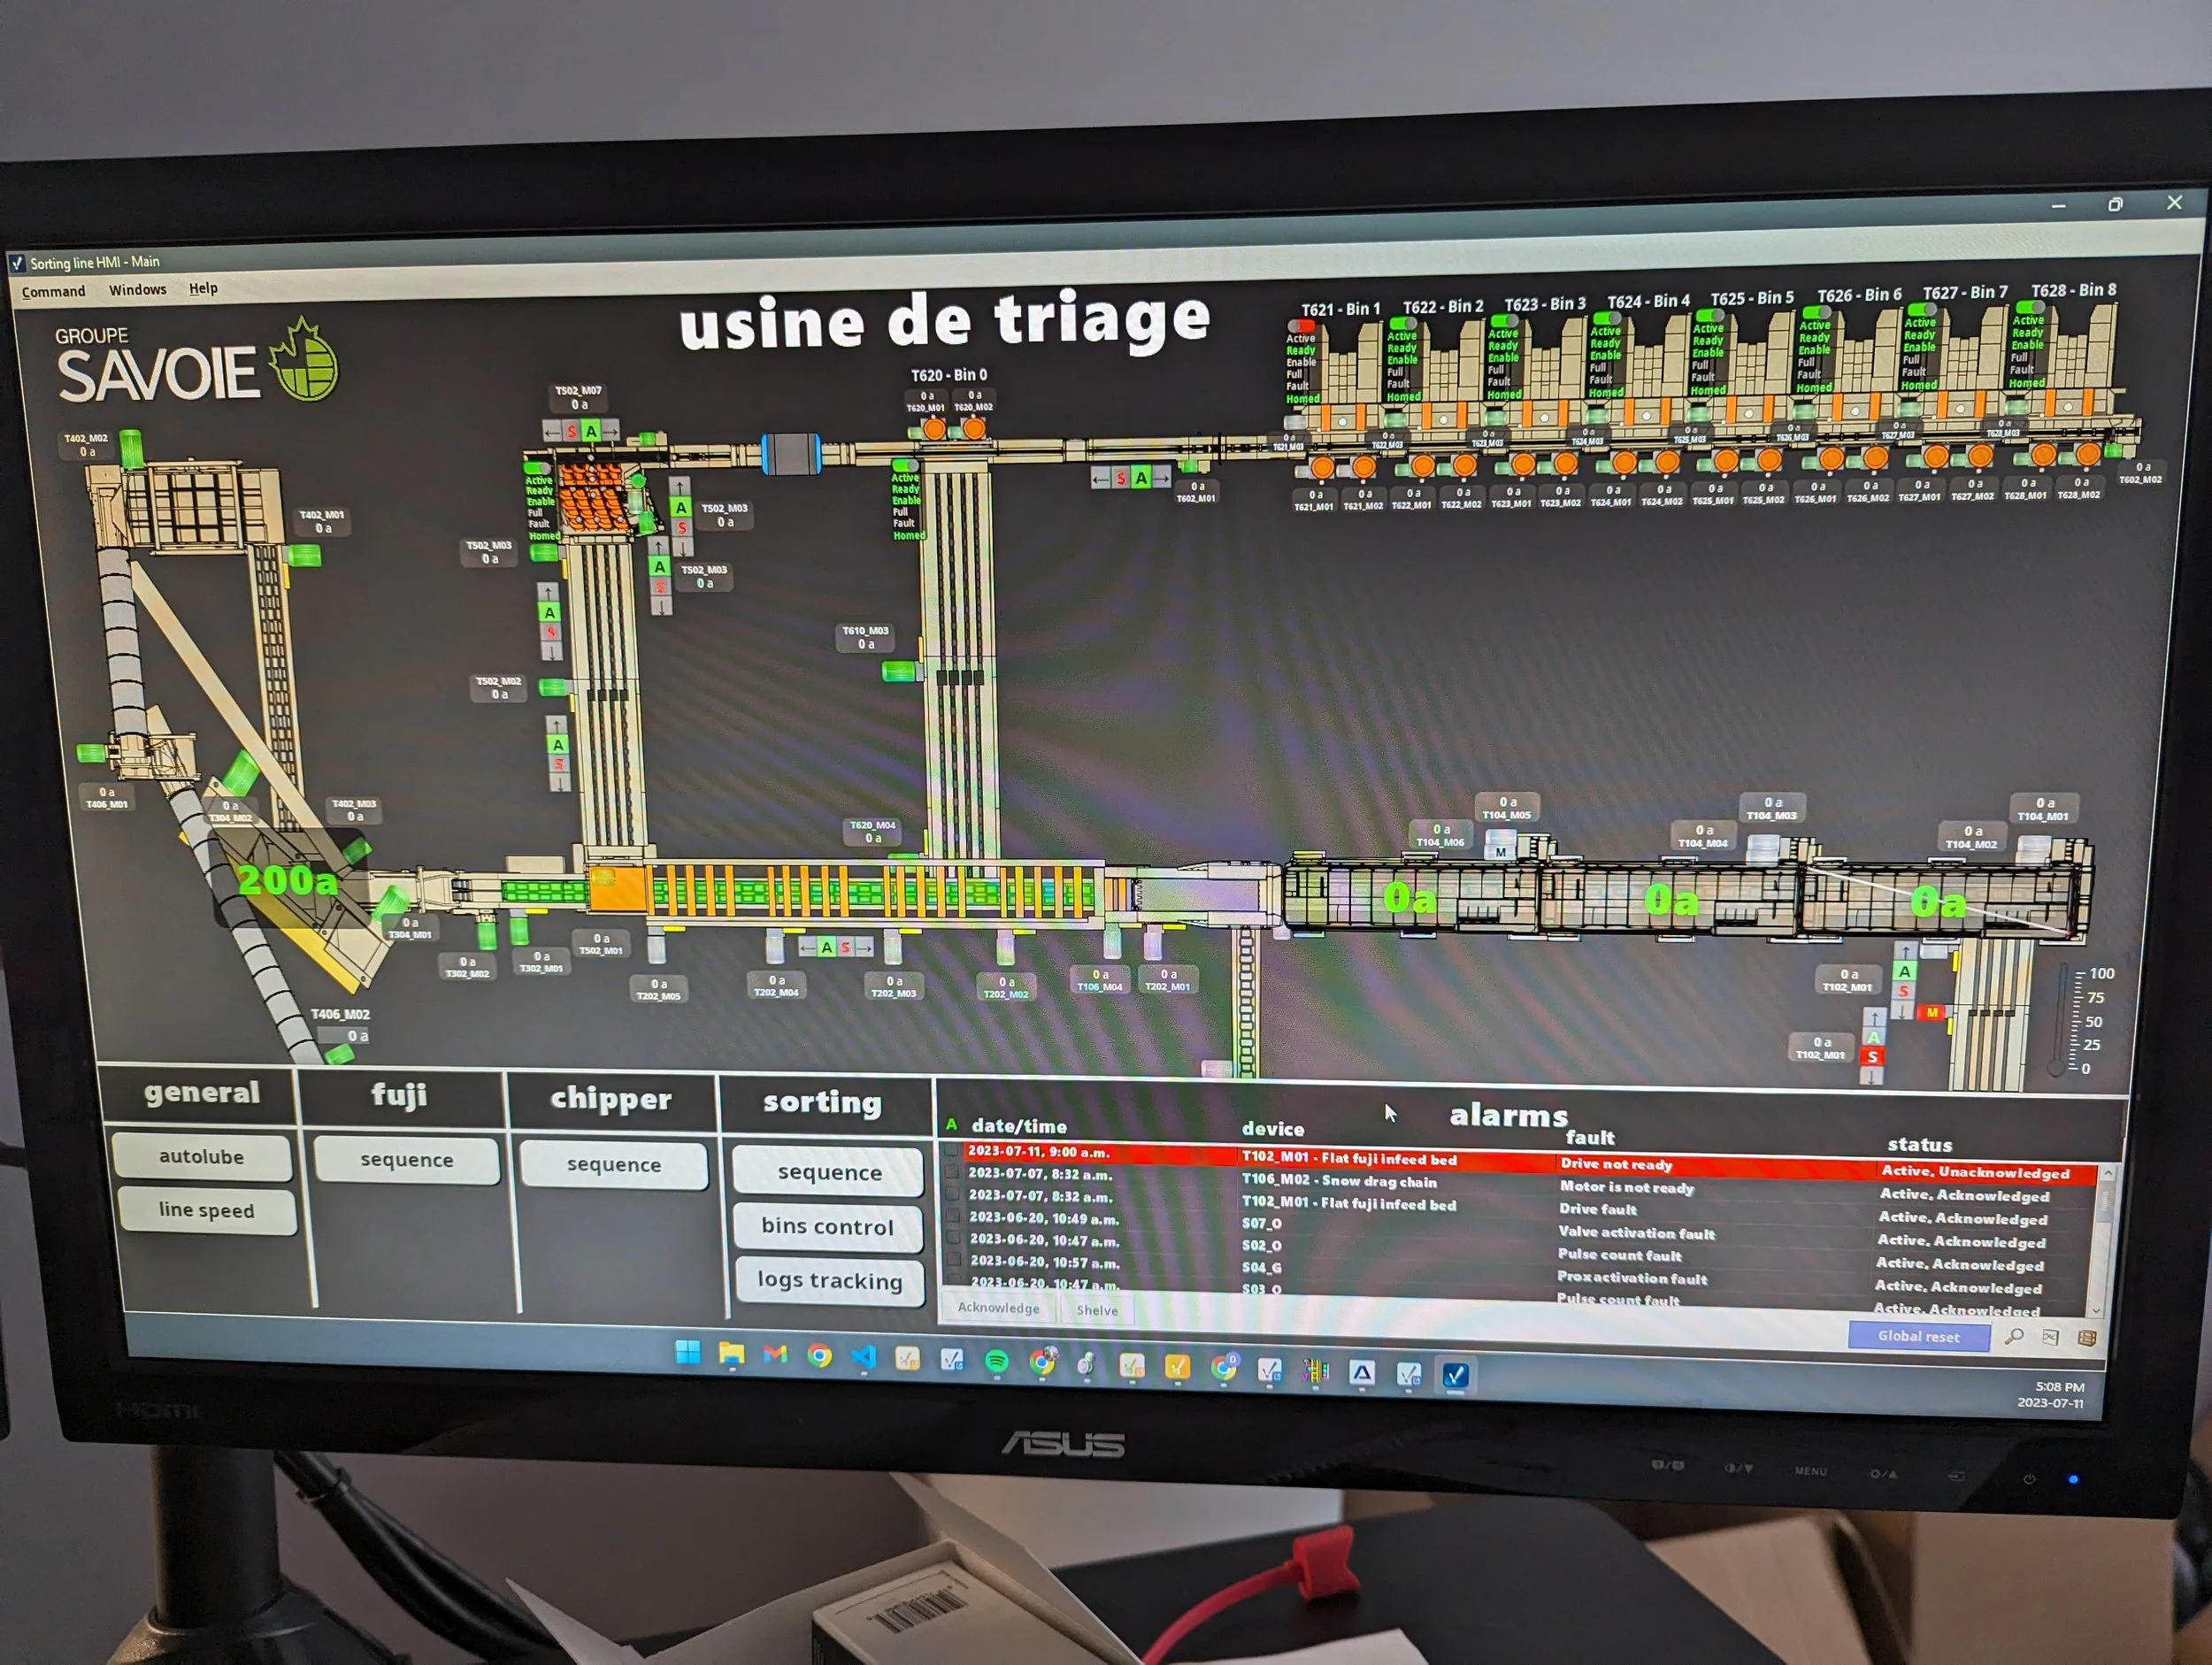This screenshot has height=1665, width=2212.
Task: Click the speed slider knob at 0
Action: [x=2056, y=1068]
